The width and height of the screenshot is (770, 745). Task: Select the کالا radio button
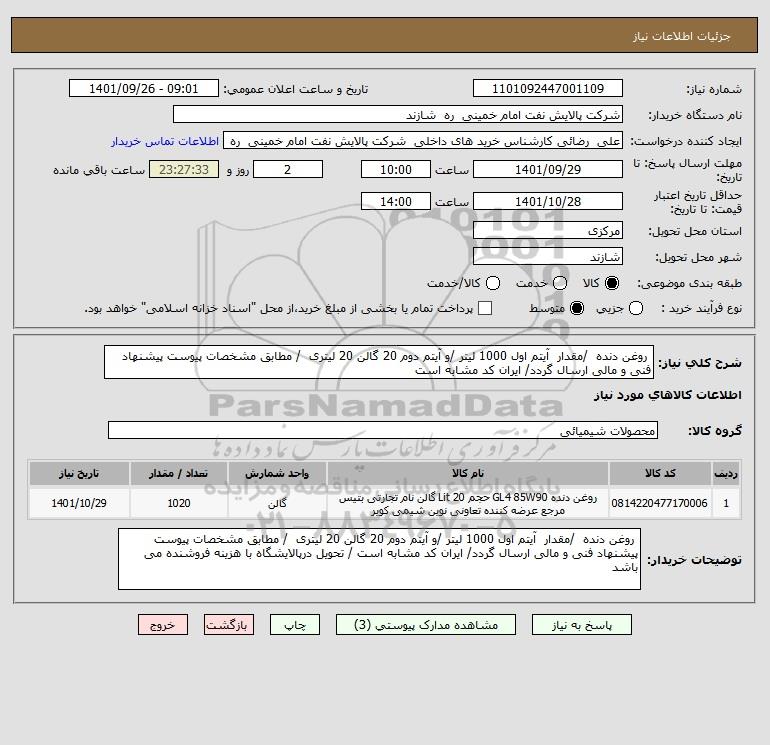coord(612,283)
